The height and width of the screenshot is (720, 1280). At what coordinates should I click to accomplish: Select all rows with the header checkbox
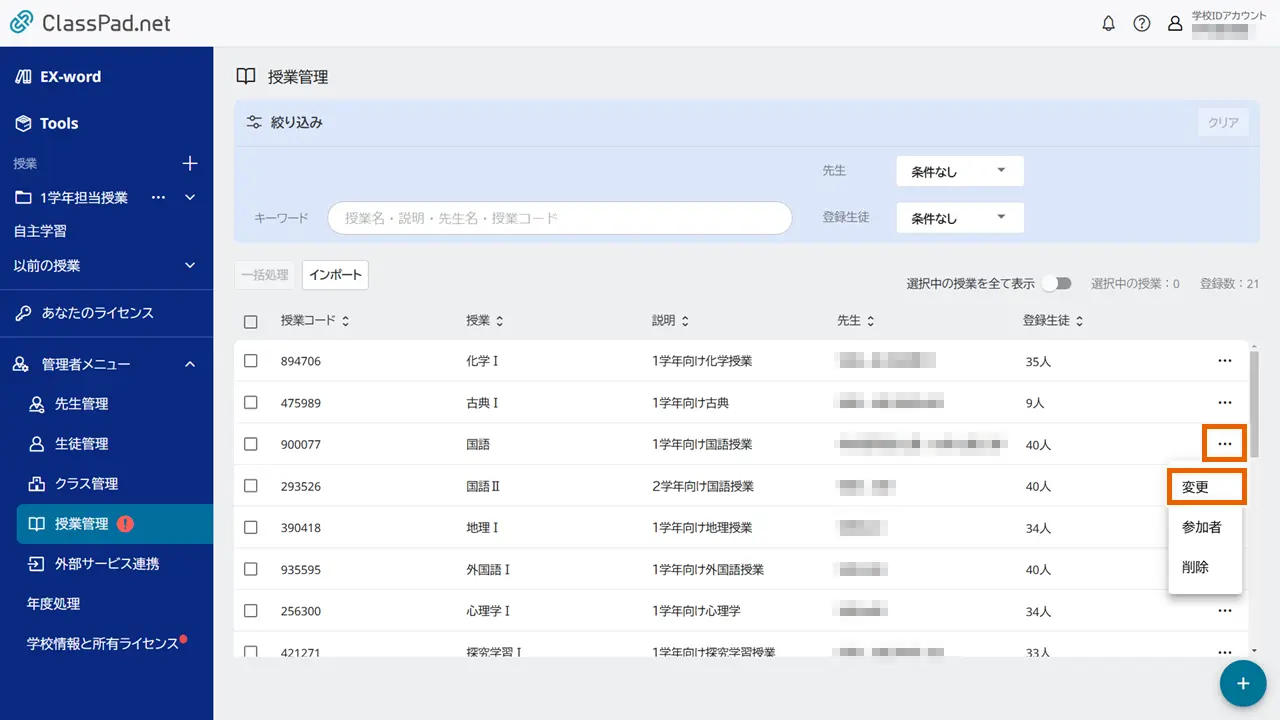(251, 319)
